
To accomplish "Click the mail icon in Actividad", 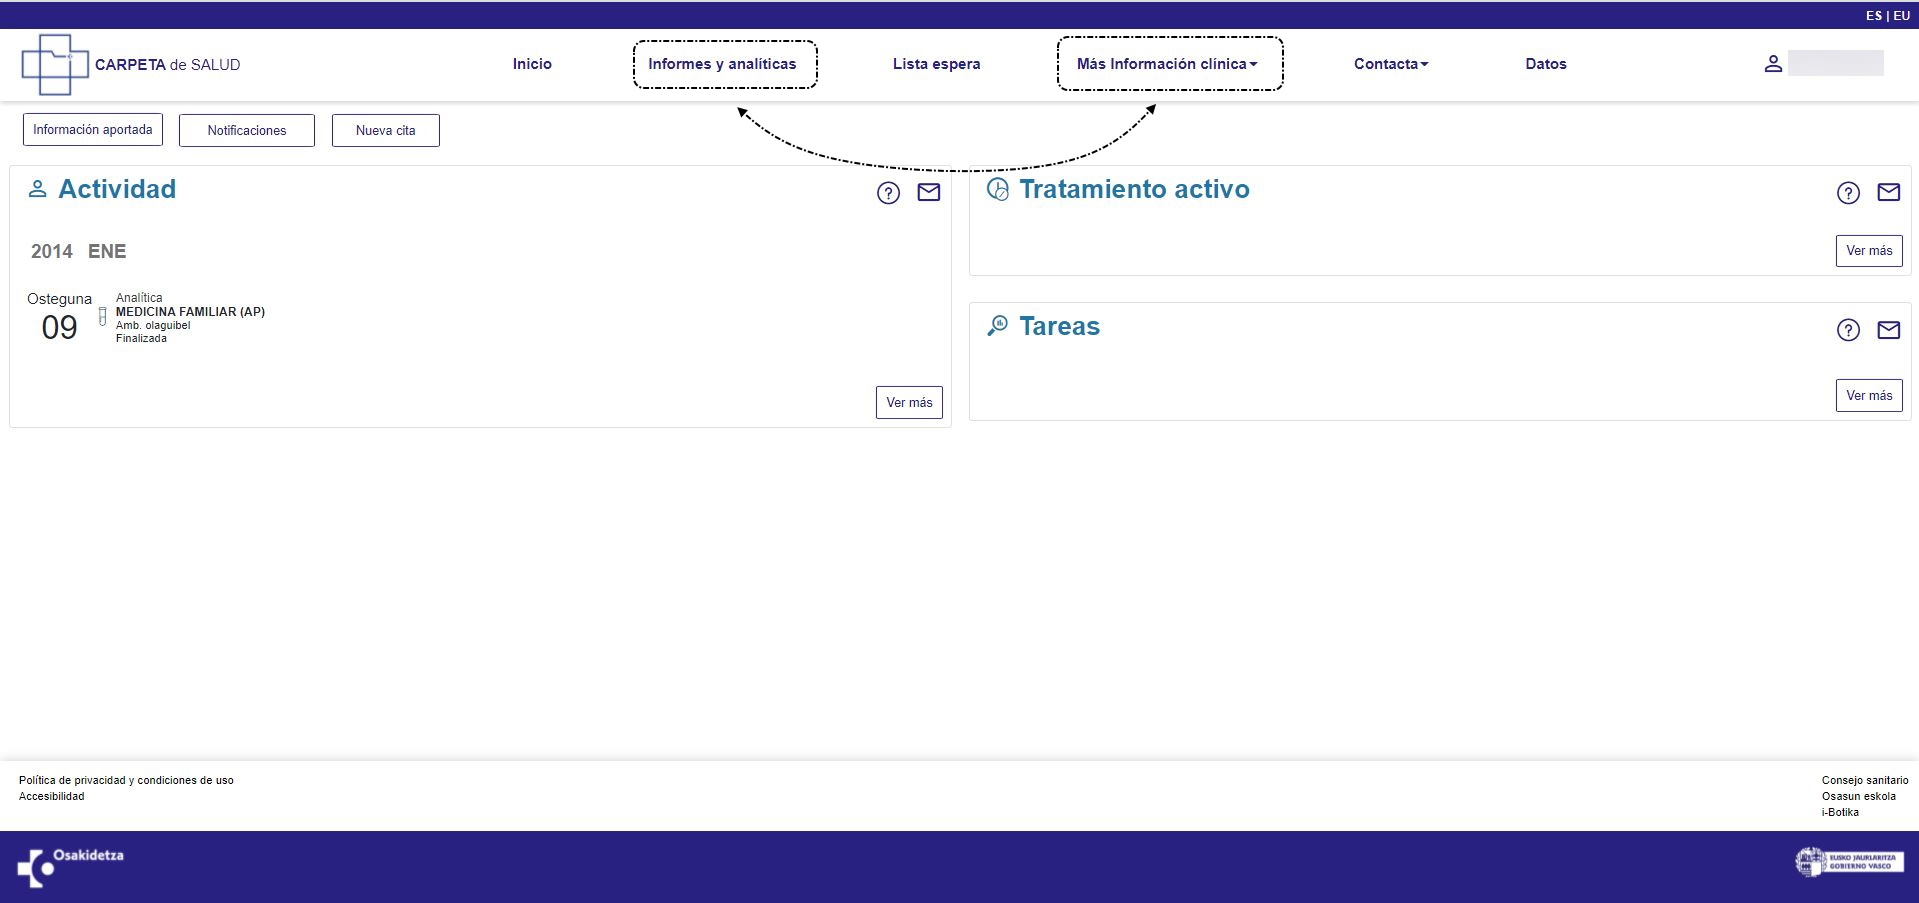I will click(x=929, y=192).
